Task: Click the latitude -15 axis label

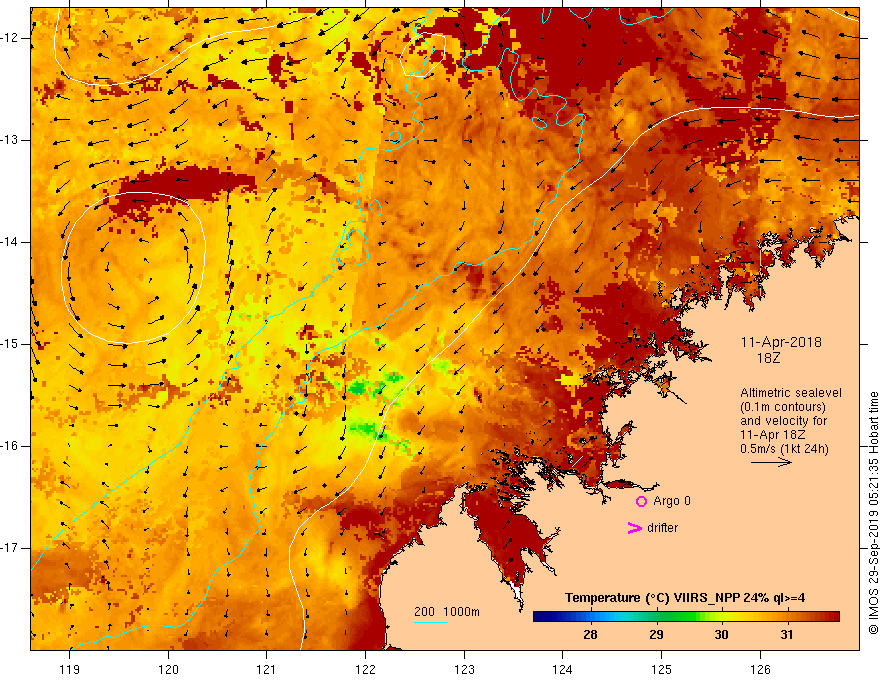Action: (9, 344)
